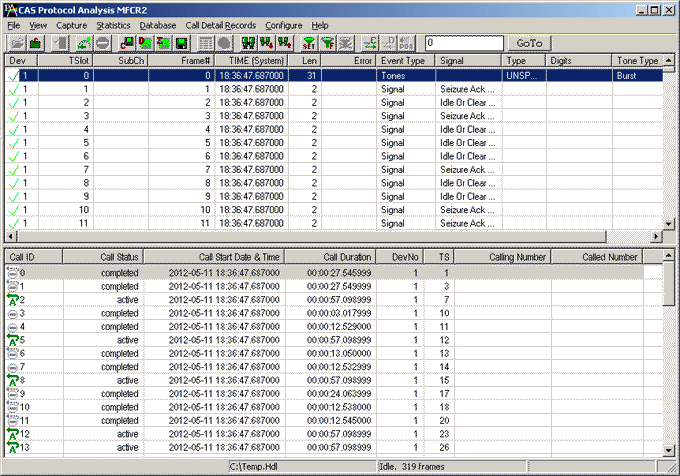The width and height of the screenshot is (680, 476).
Task: Click the Tone Type column header
Action: click(638, 61)
